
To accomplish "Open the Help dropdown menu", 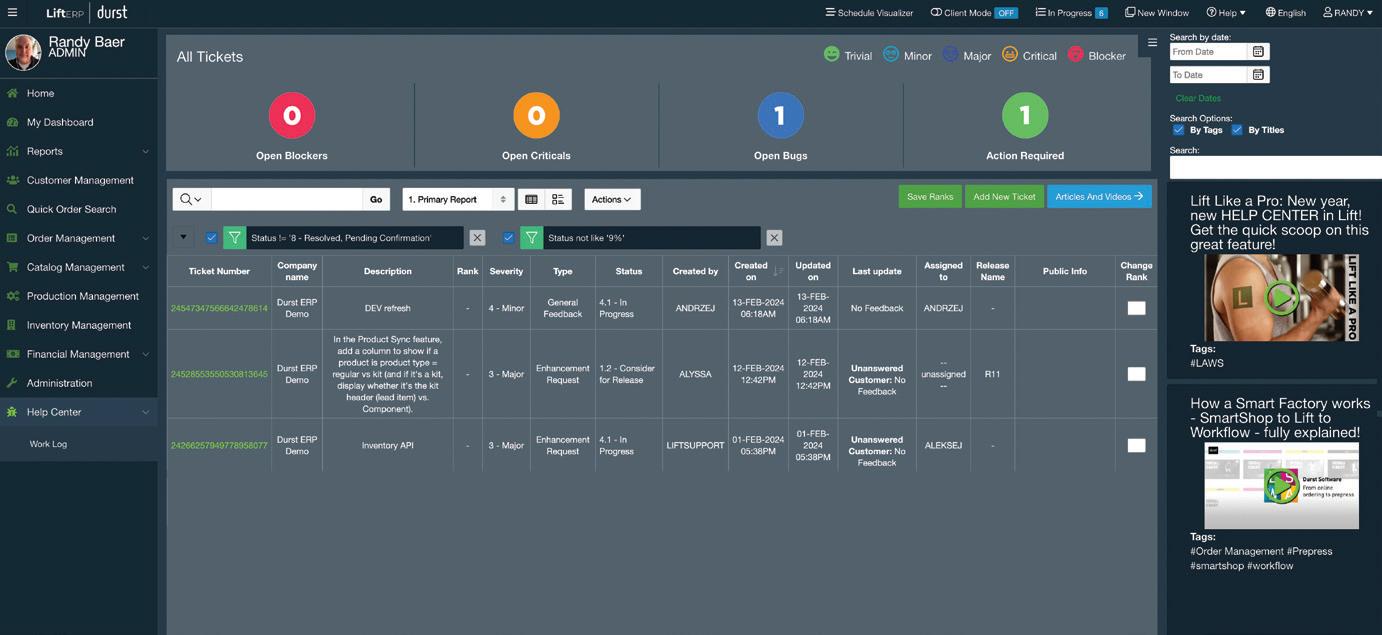I will point(1226,13).
